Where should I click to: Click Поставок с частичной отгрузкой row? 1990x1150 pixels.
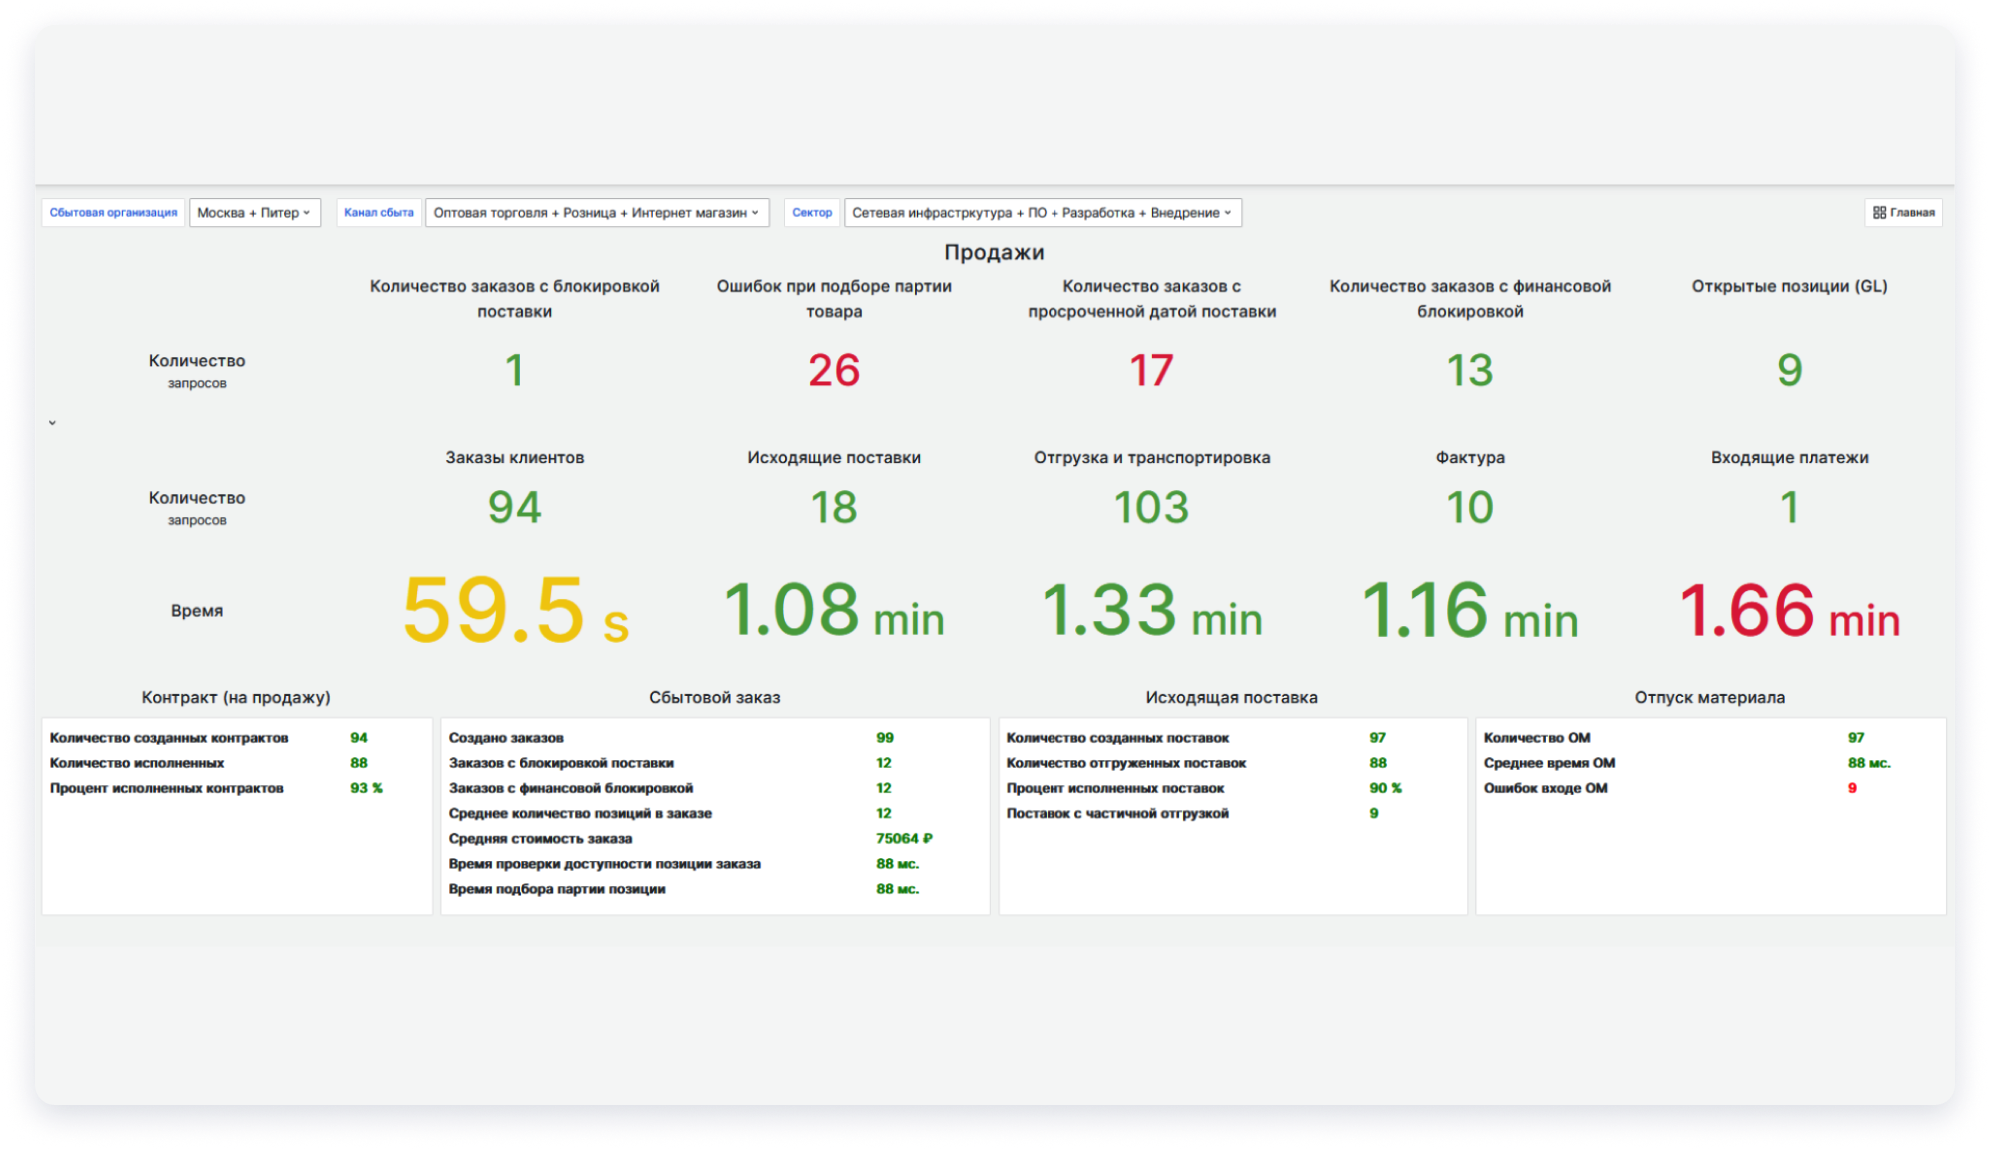click(1233, 813)
